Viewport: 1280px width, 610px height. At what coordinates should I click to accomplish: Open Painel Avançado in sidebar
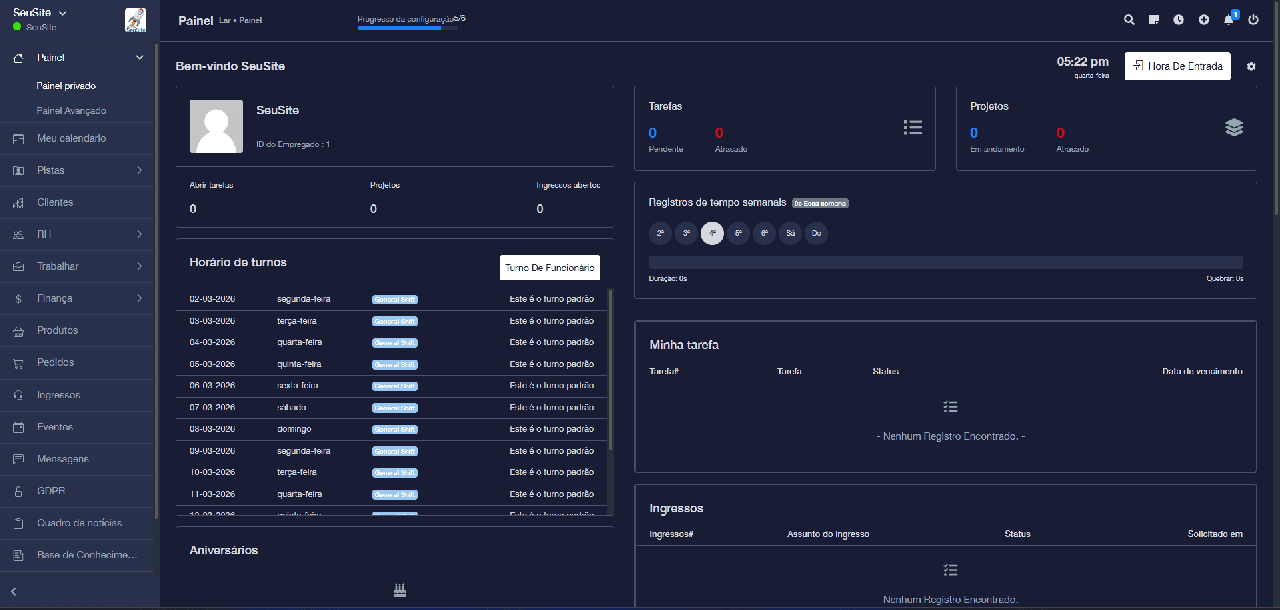(x=71, y=111)
